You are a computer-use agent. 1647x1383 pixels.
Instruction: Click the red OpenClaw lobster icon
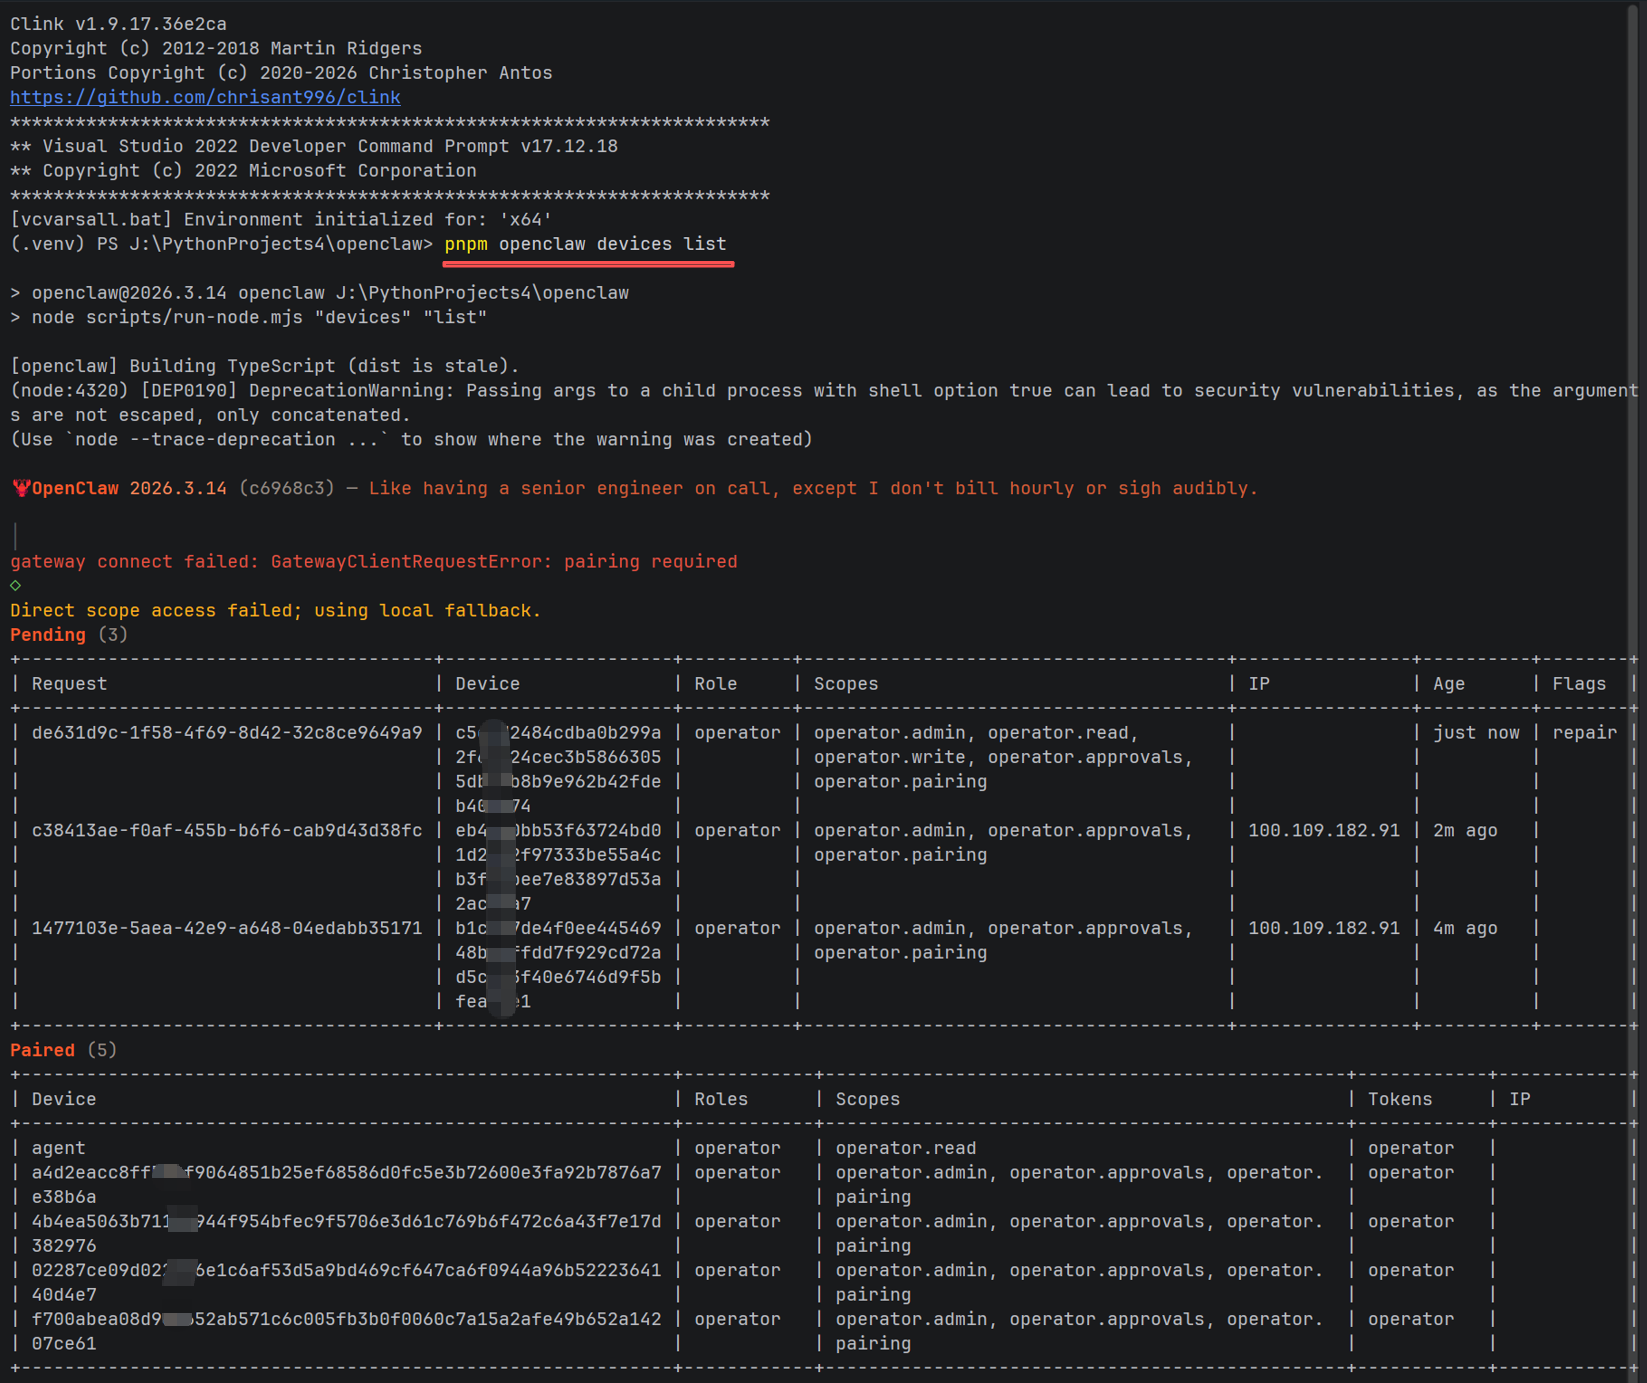pos(20,488)
